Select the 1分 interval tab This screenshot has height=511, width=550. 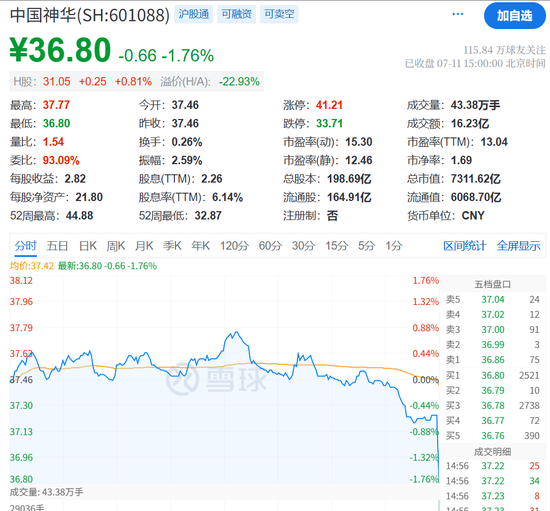pos(394,246)
